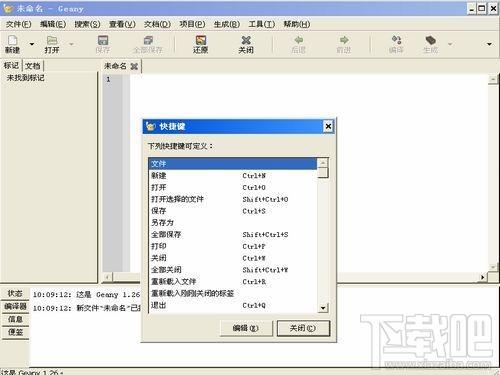Select the 保存 Ctrl+S shortcut row
Image resolution: width=500 pixels, height=375 pixels.
[x=233, y=211]
